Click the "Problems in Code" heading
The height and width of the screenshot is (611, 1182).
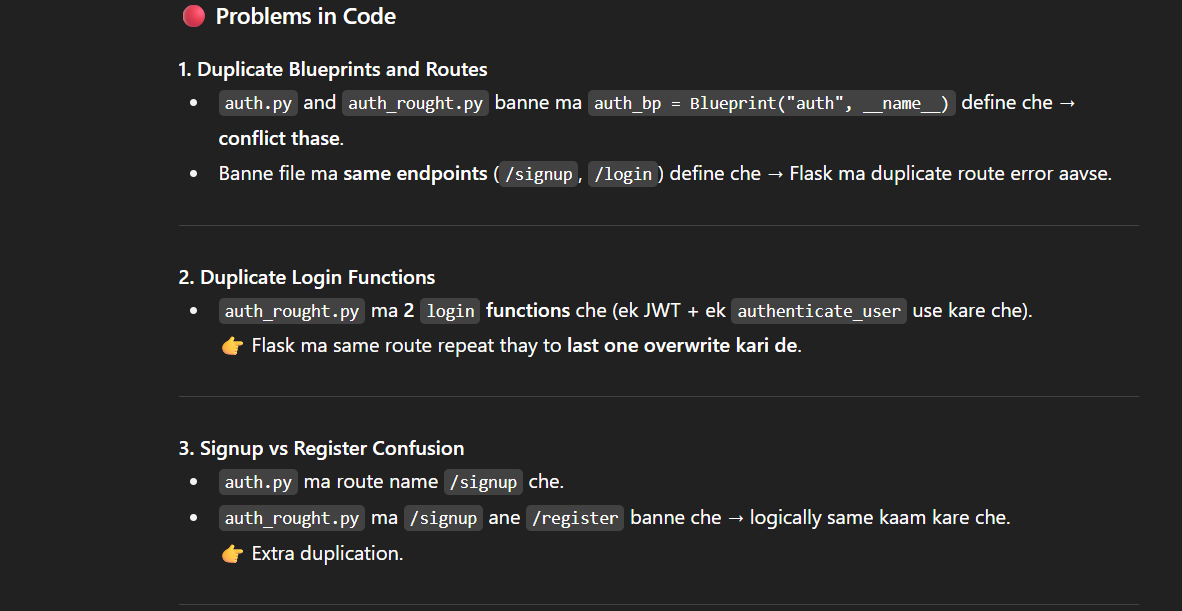pos(306,16)
